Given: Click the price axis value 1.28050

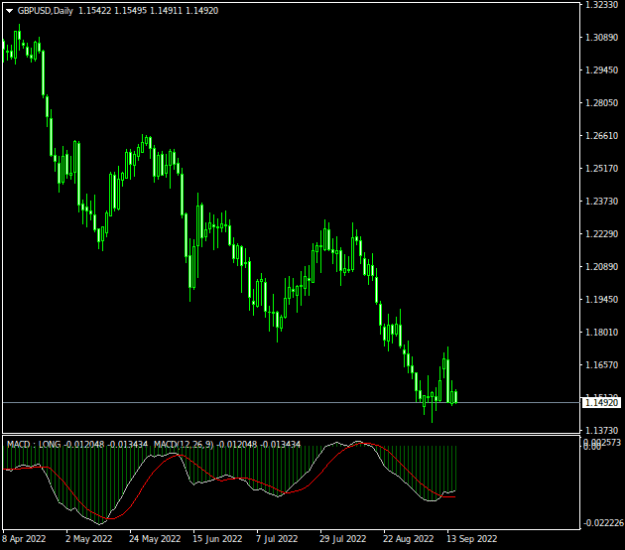Looking at the screenshot, I should point(601,103).
